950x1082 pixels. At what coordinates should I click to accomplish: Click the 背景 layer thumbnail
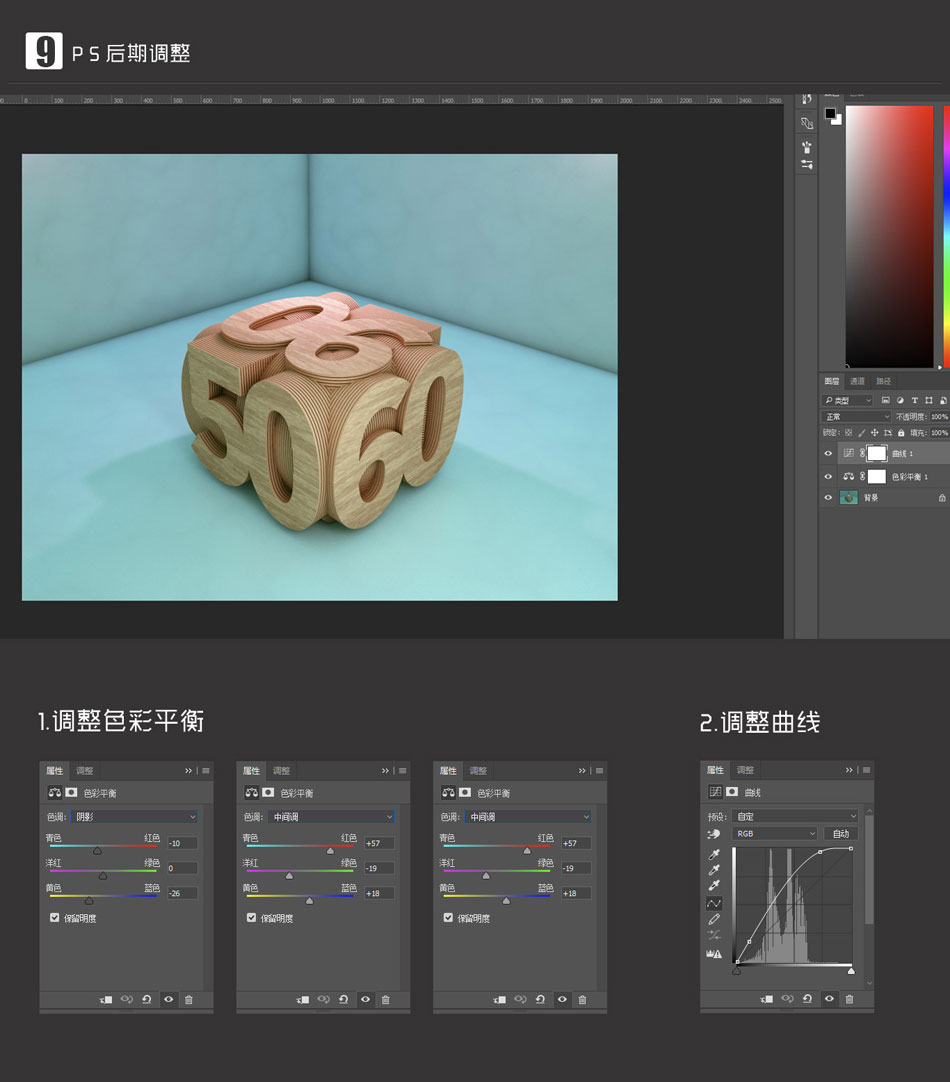(849, 498)
